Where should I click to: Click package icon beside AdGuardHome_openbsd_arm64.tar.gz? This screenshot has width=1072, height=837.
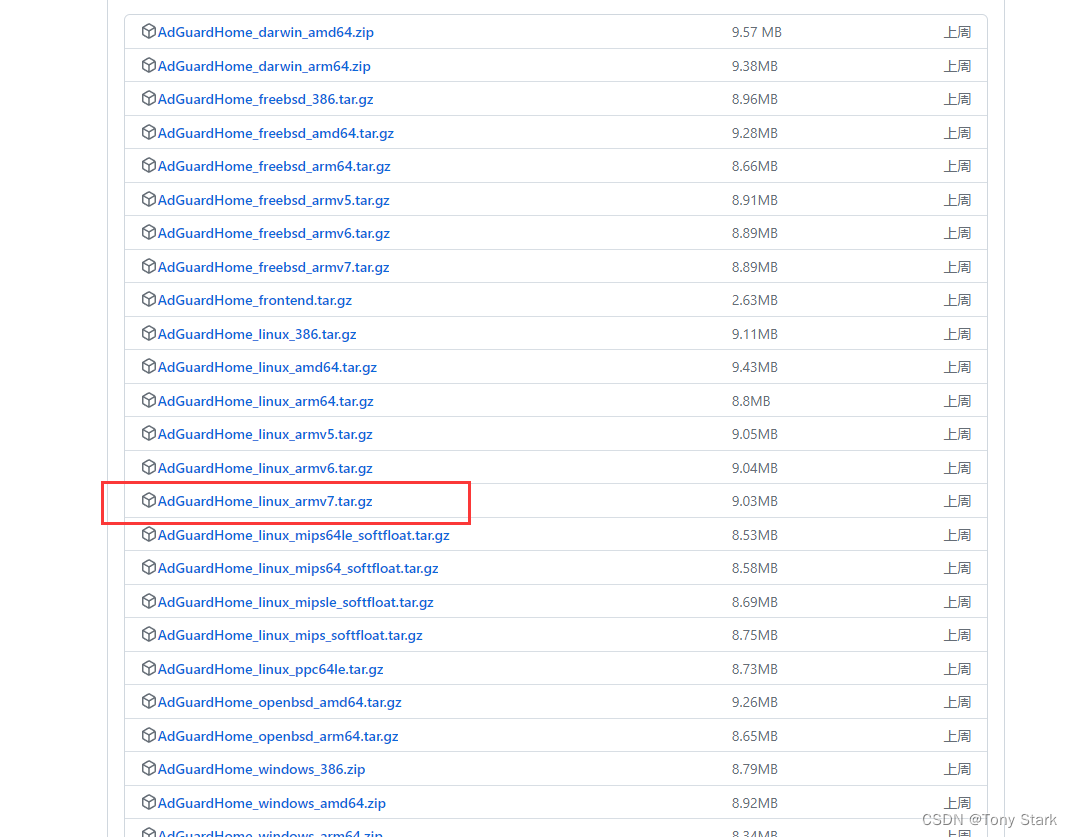pos(148,735)
